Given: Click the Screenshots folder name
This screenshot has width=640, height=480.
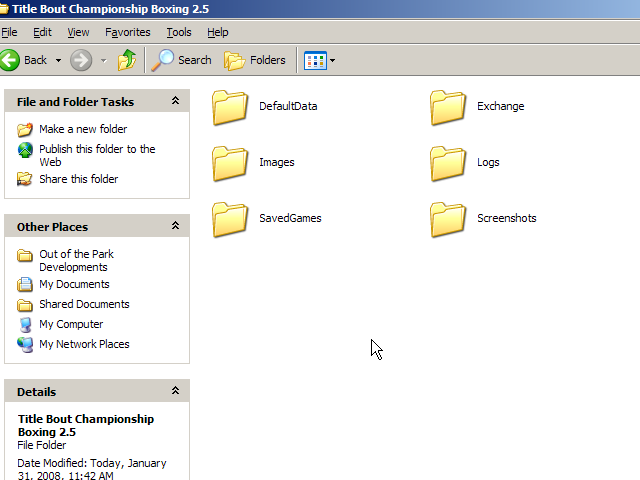Looking at the screenshot, I should click(x=507, y=218).
